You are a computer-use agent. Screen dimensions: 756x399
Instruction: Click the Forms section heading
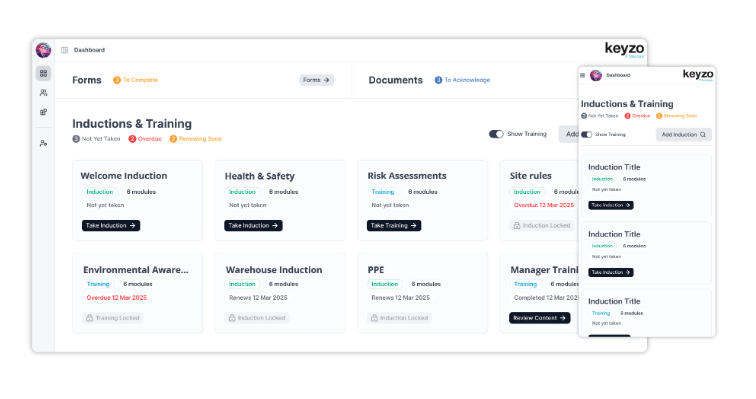coord(87,80)
